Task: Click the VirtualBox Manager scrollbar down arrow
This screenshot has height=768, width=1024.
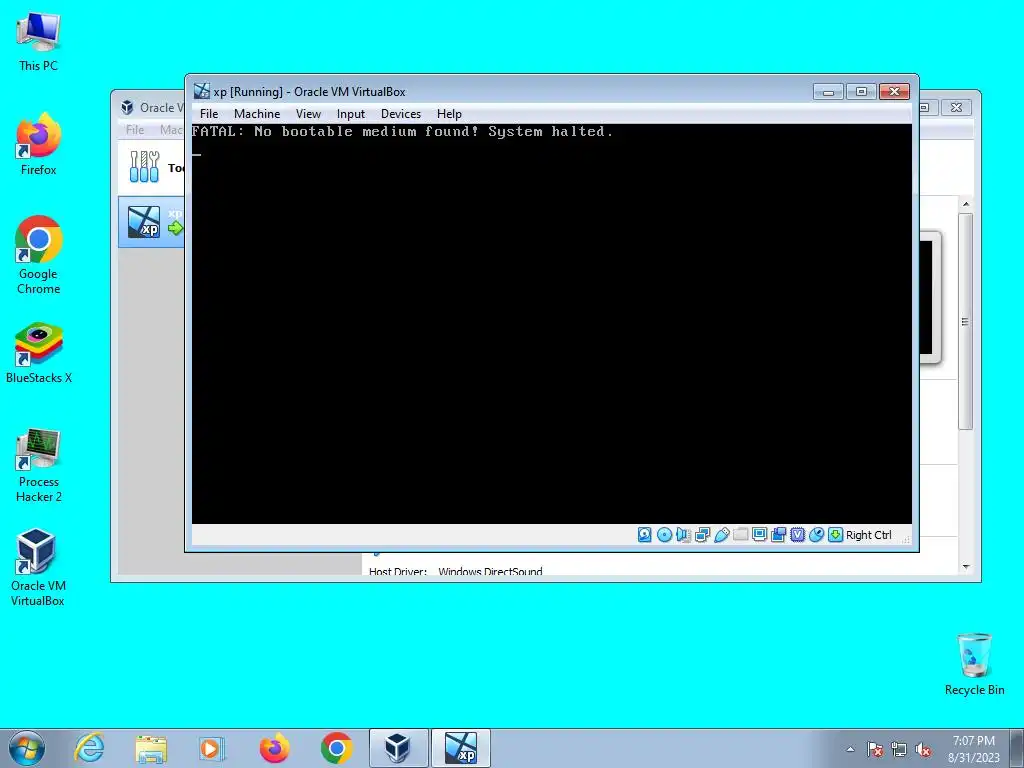Action: [x=966, y=567]
